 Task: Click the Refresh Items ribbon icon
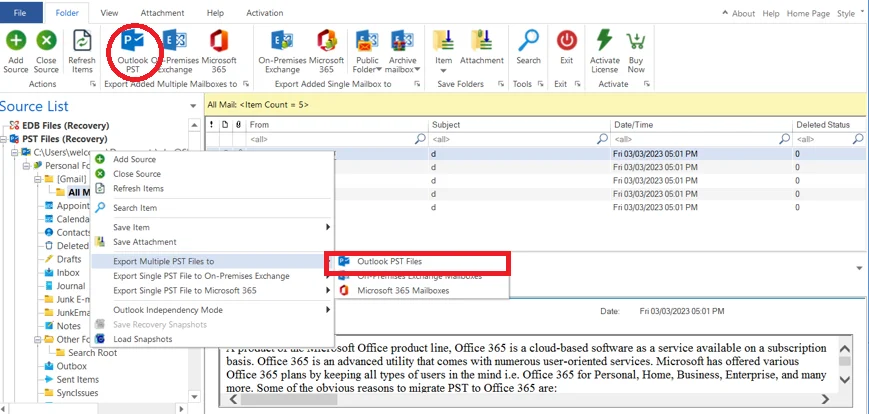pyautogui.click(x=82, y=40)
